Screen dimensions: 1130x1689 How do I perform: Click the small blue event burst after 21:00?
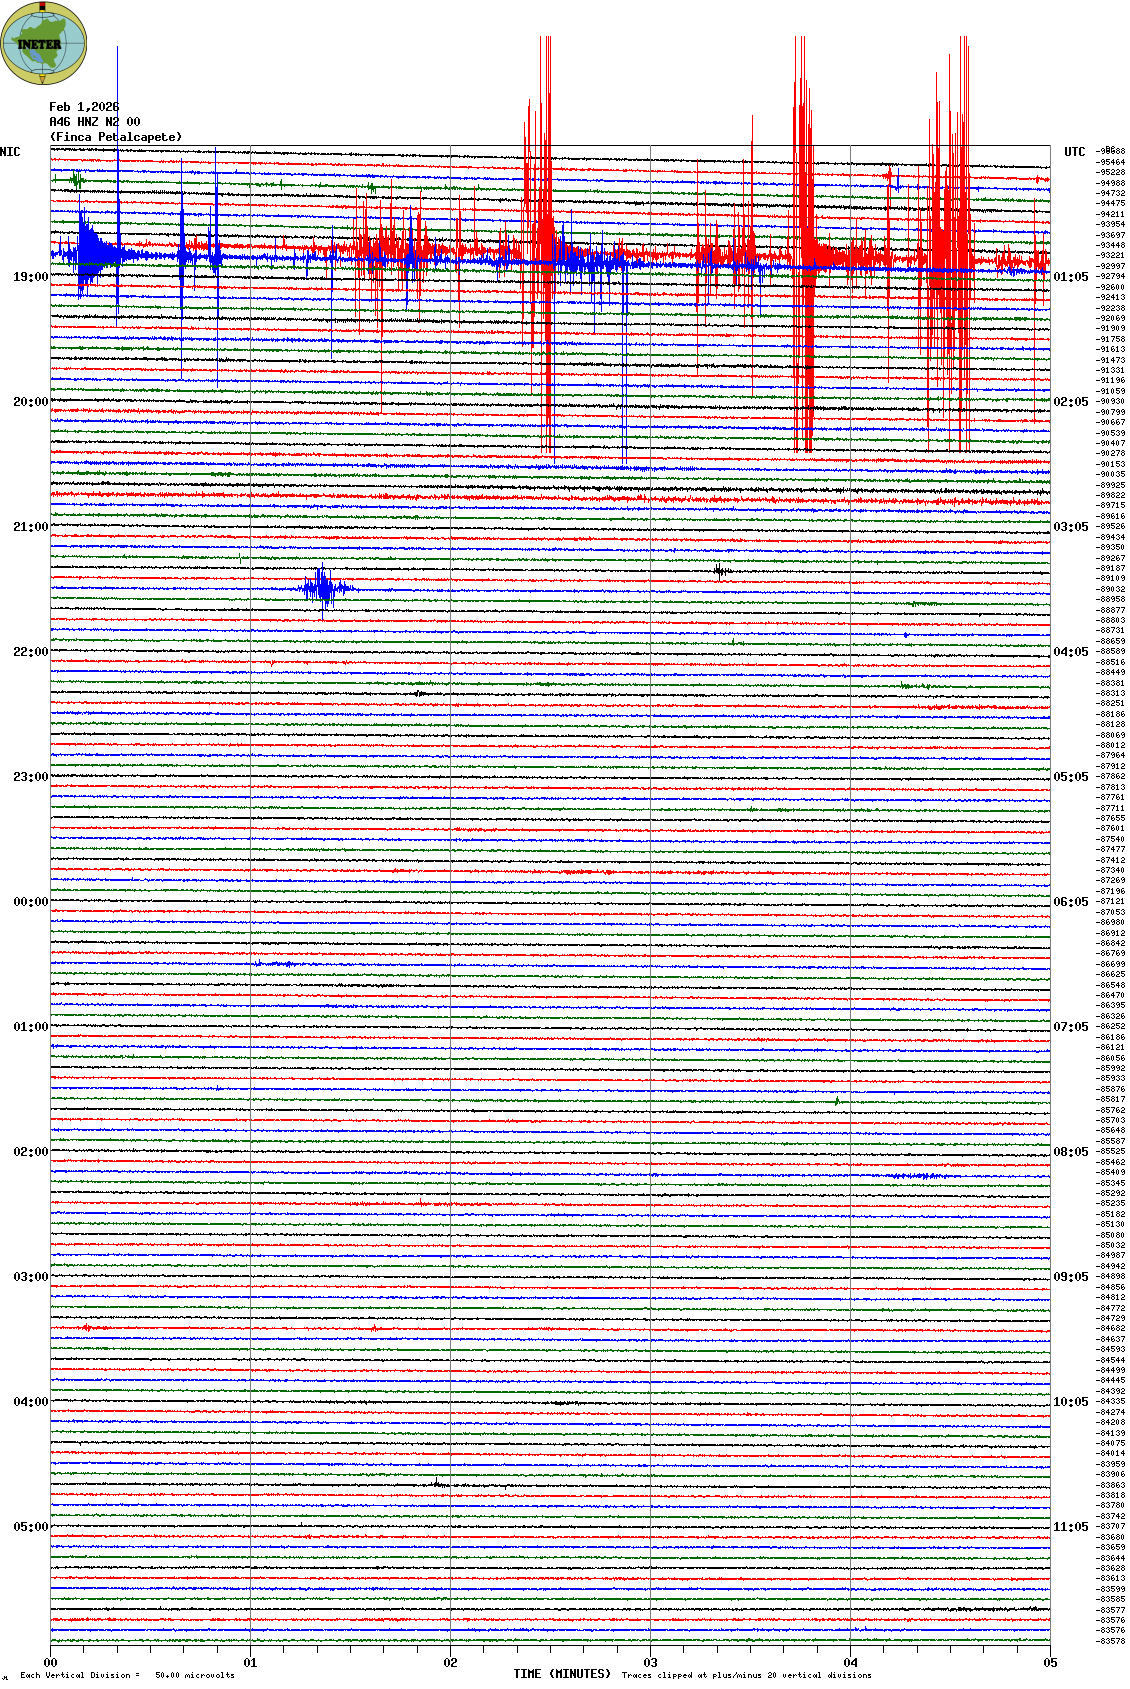323,588
